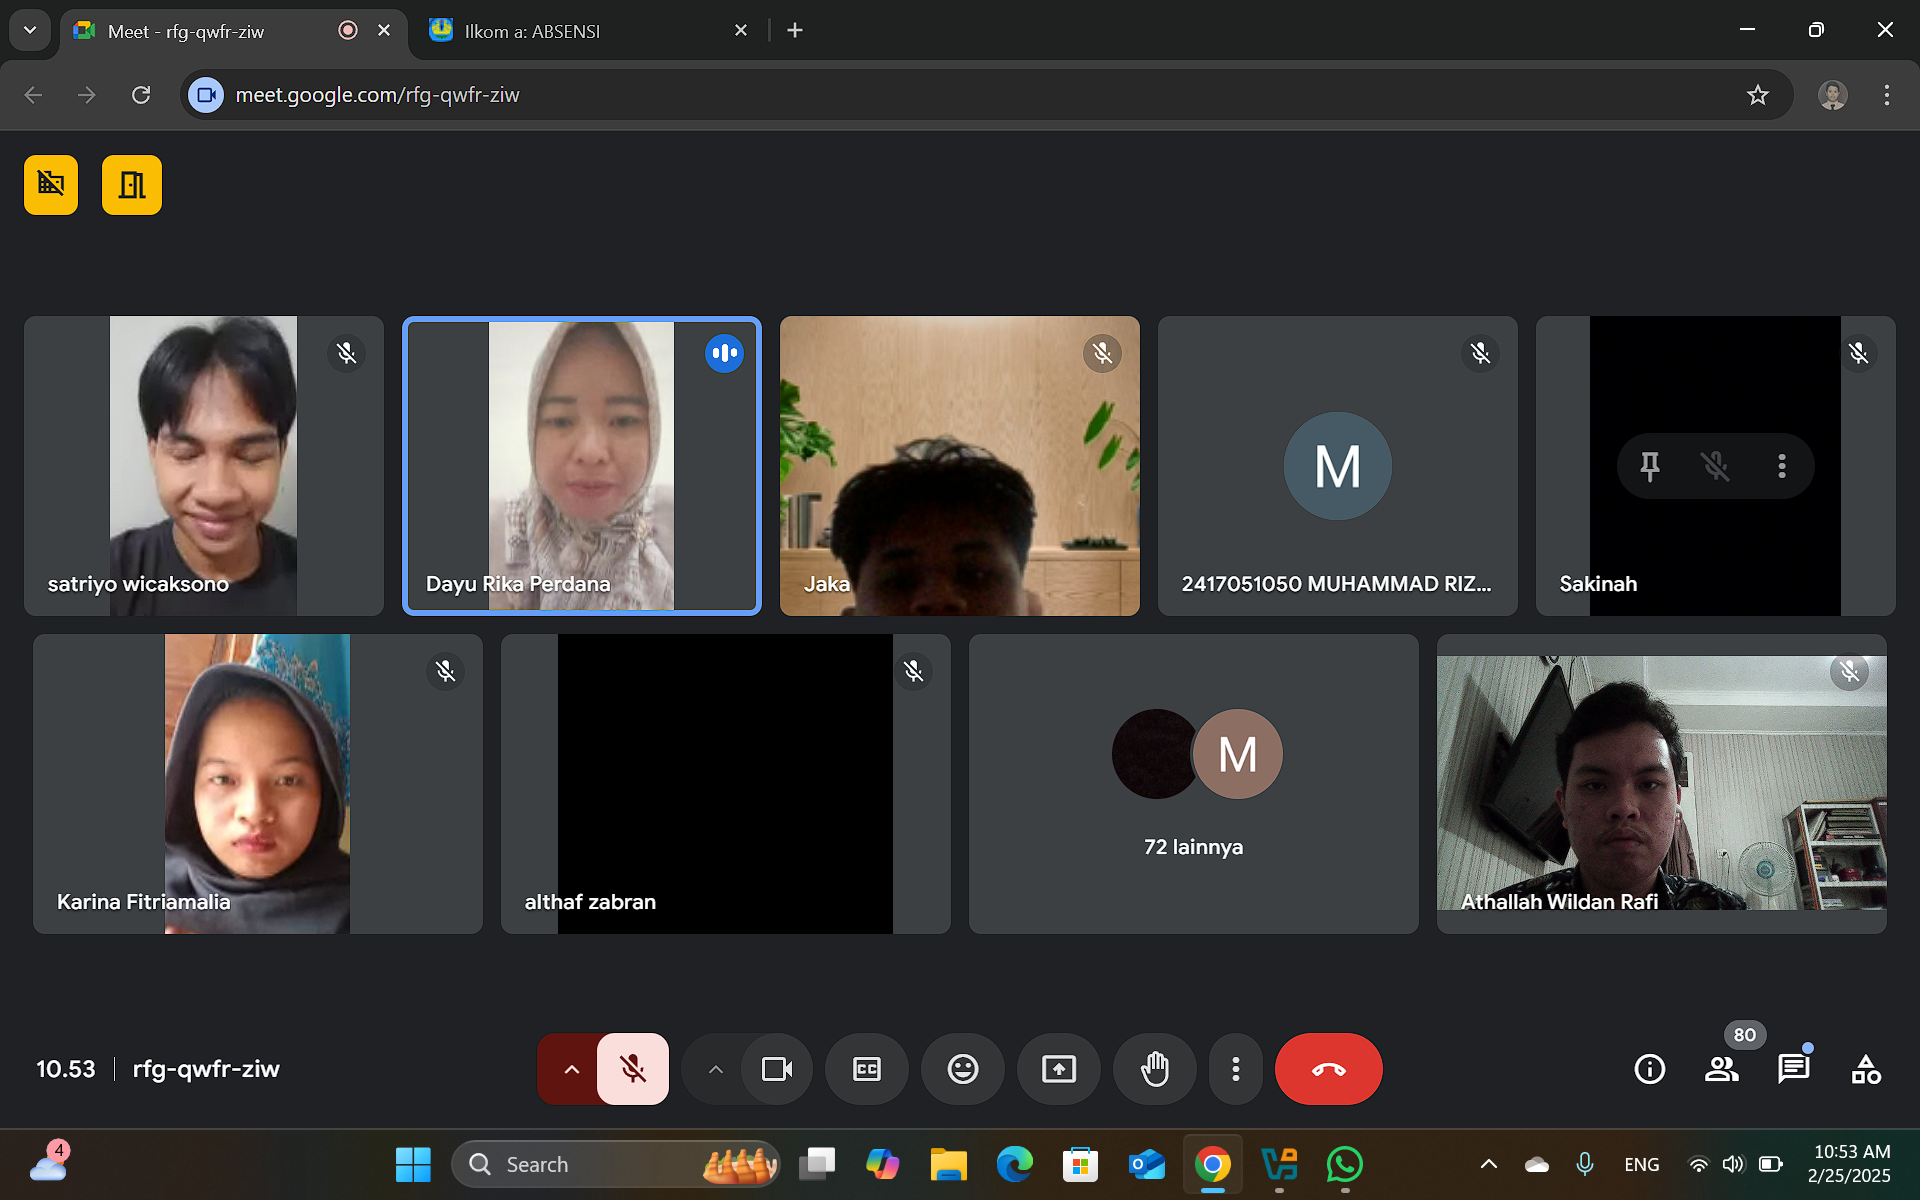Image resolution: width=1920 pixels, height=1200 pixels.
Task: Open tab search dropdown in Chrome
Action: pos(30,30)
